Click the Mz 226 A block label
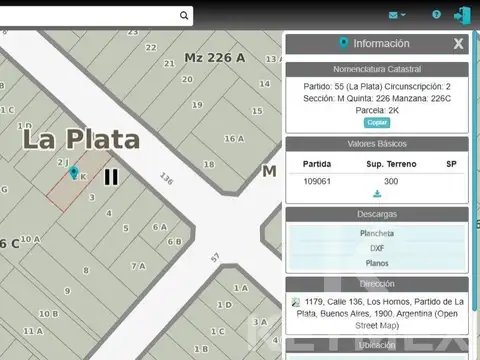The width and height of the screenshot is (480, 360). point(215,58)
